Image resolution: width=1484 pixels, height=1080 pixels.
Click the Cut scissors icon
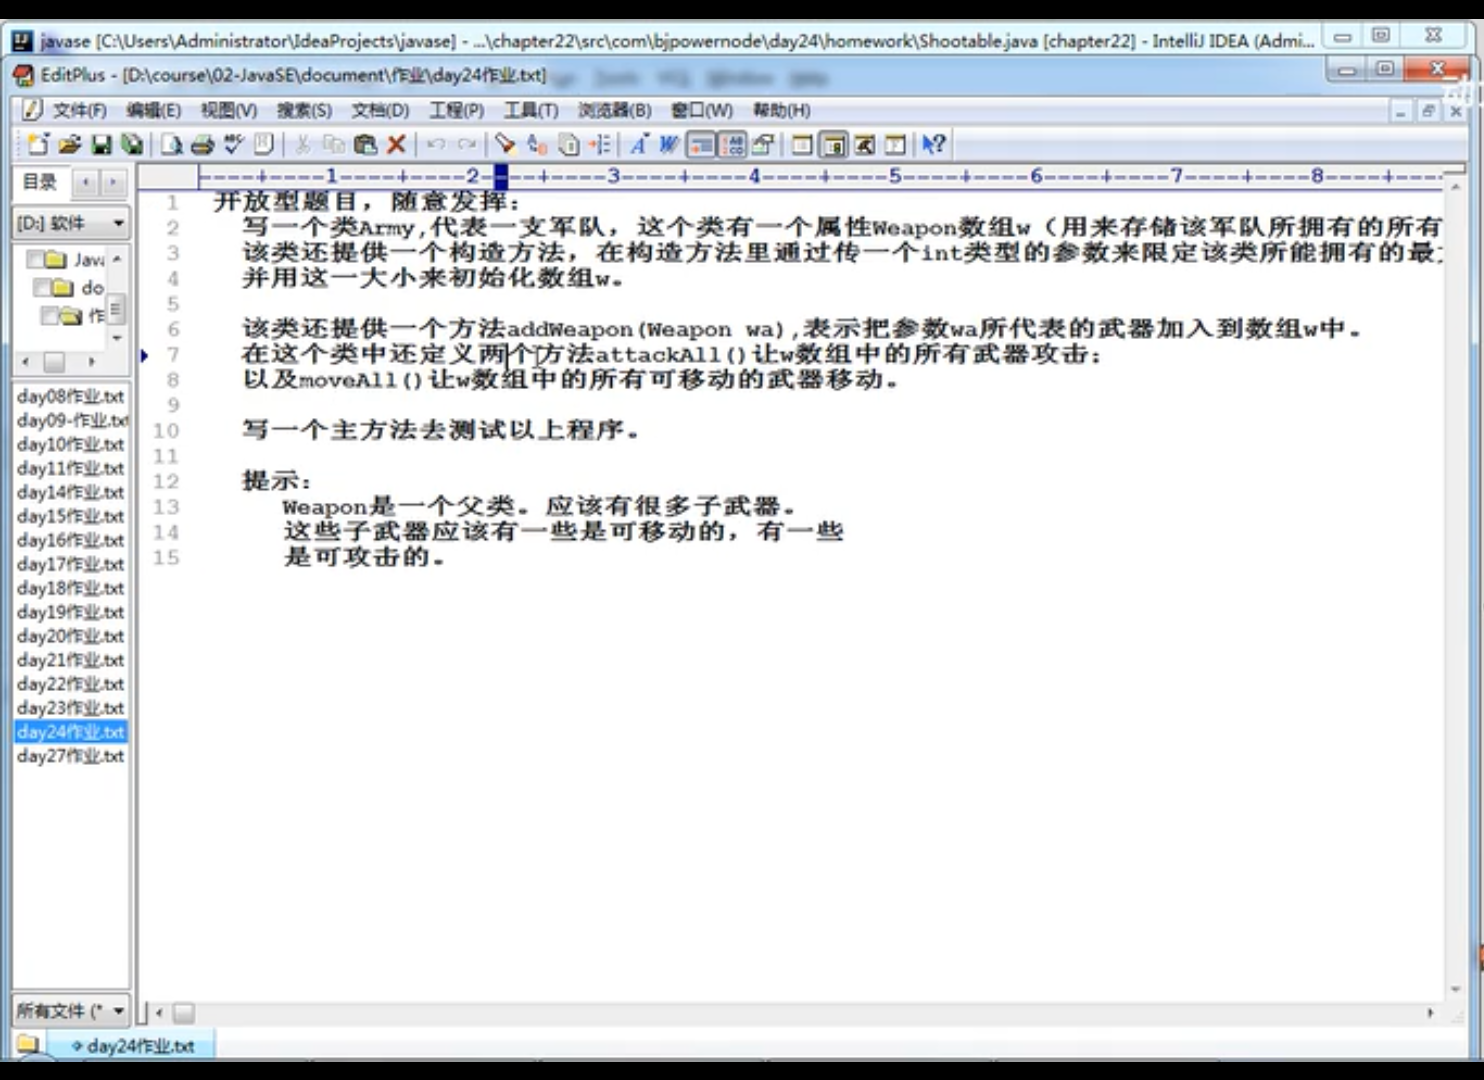[302, 145]
